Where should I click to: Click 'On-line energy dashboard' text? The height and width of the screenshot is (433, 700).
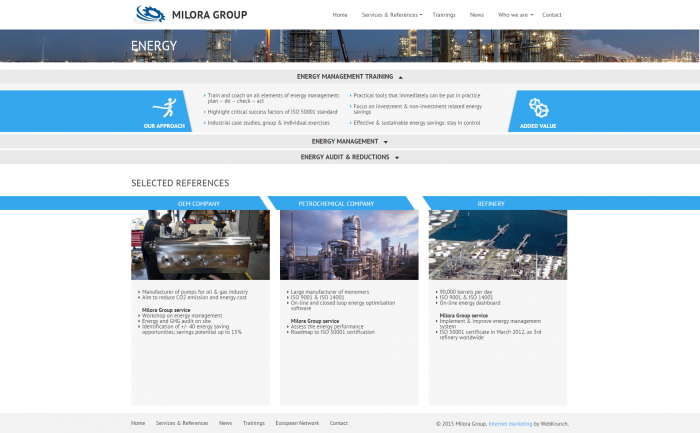click(470, 303)
